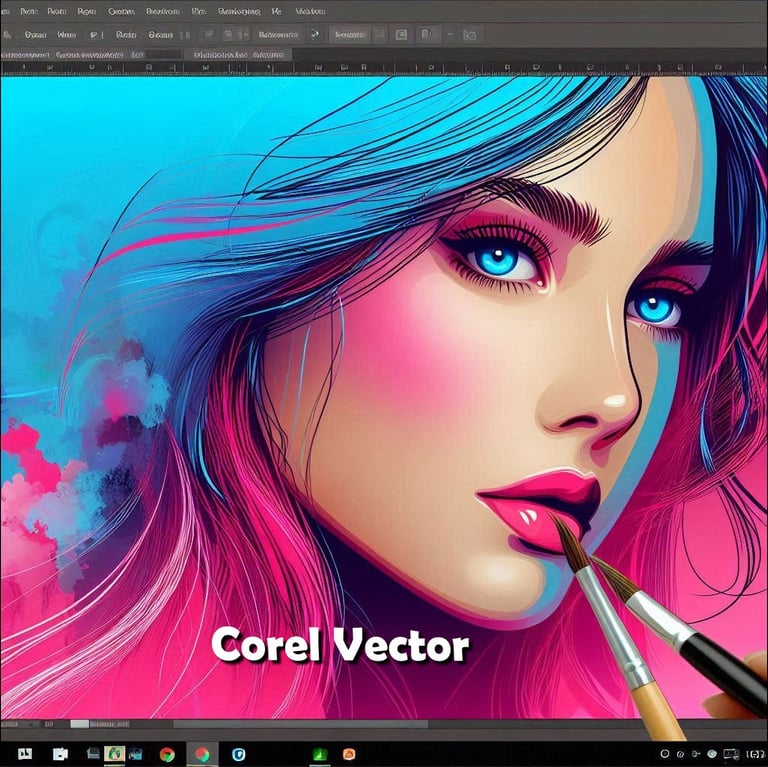768x767 pixels.
Task: Switch to the lighter active document tab
Action: tap(239, 55)
